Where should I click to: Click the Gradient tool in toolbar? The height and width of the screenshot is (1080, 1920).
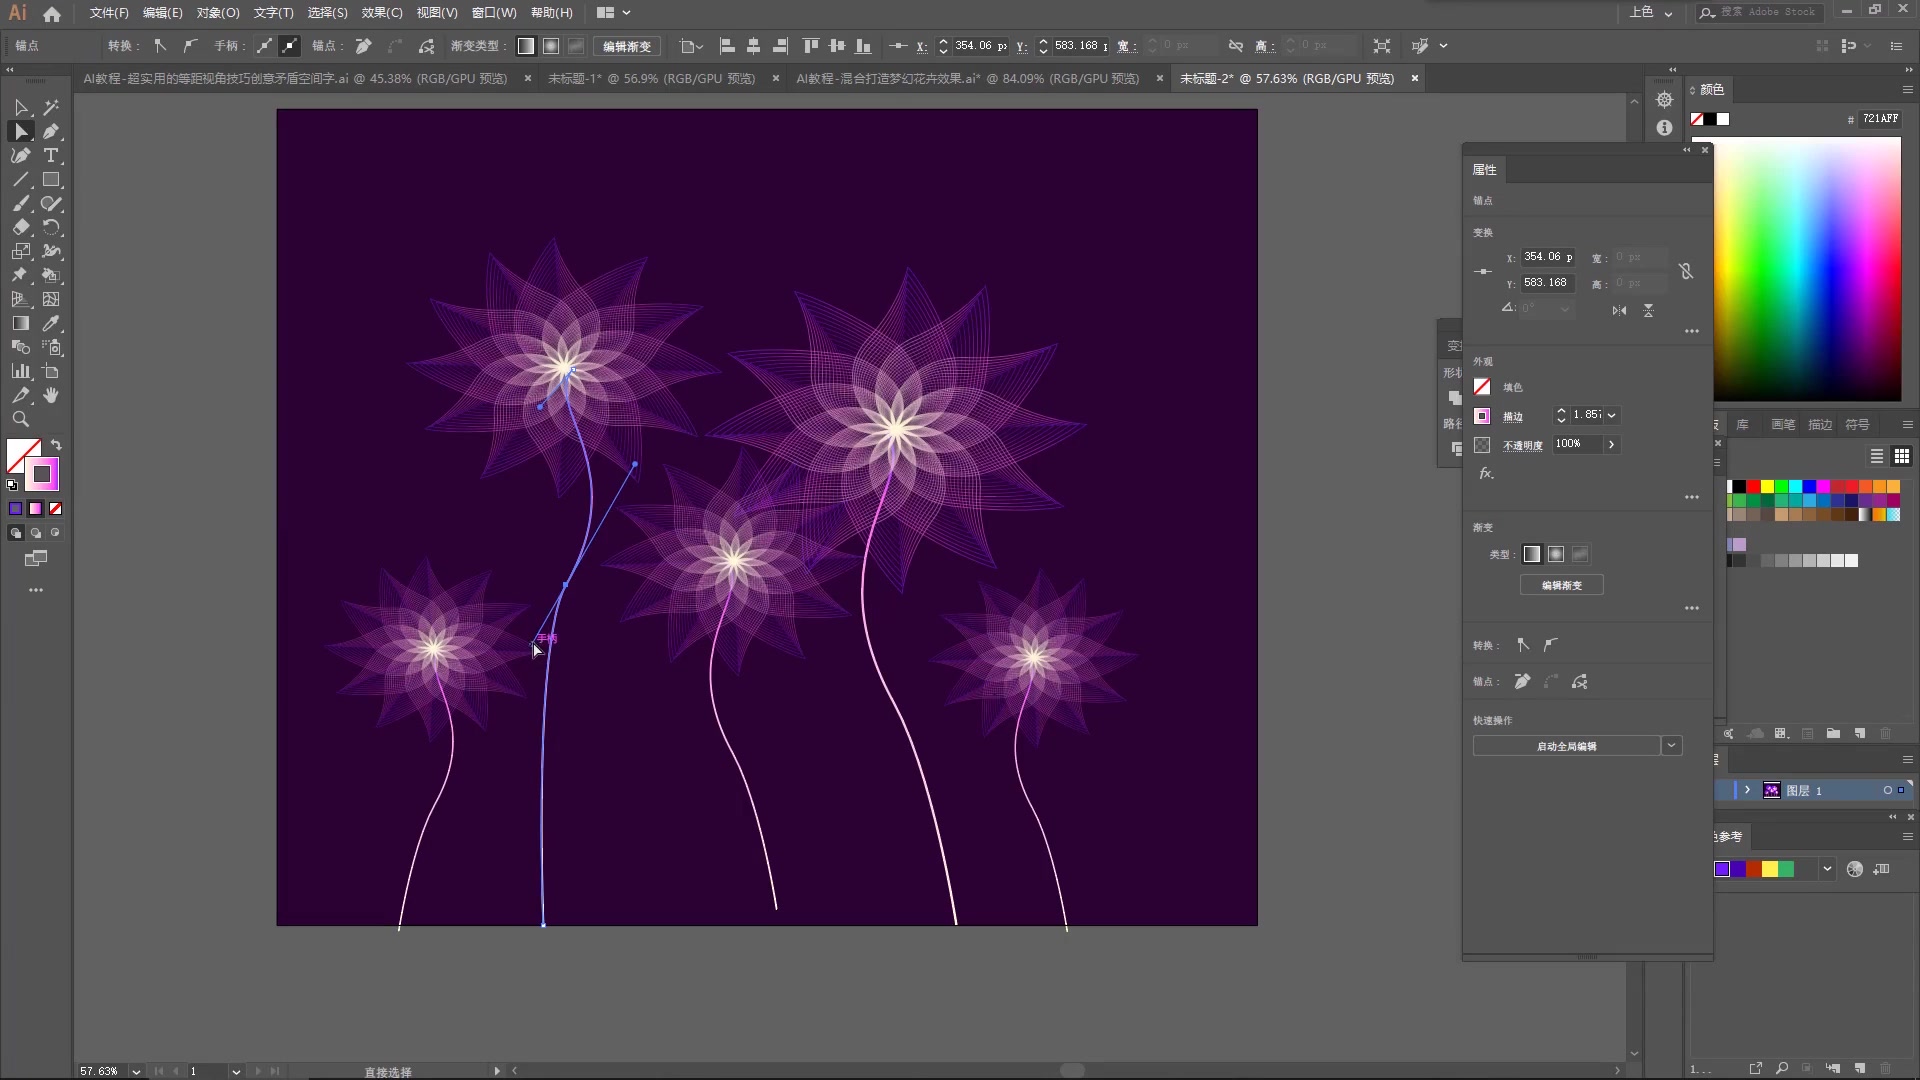[20, 323]
